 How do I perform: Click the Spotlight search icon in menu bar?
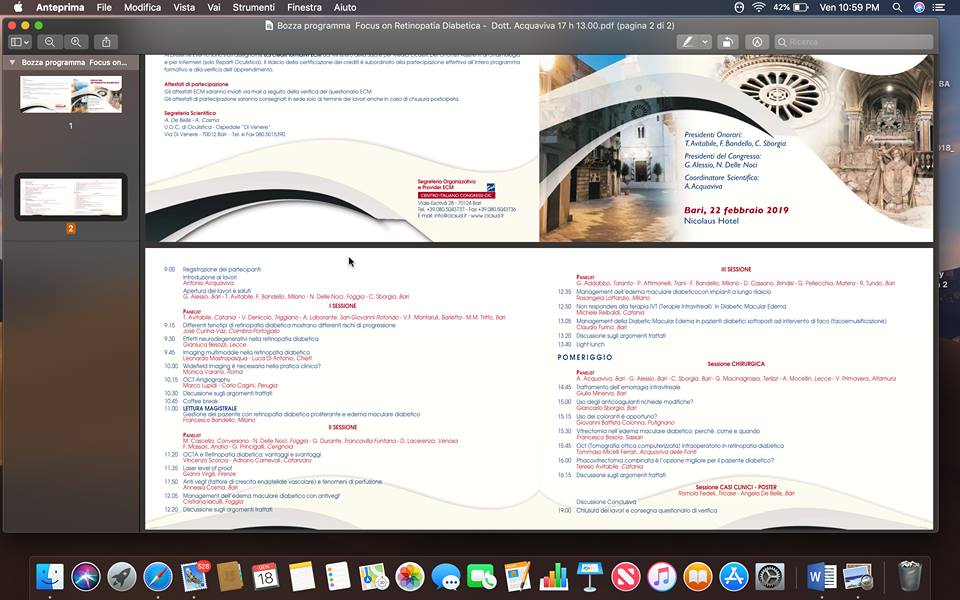[897, 7]
